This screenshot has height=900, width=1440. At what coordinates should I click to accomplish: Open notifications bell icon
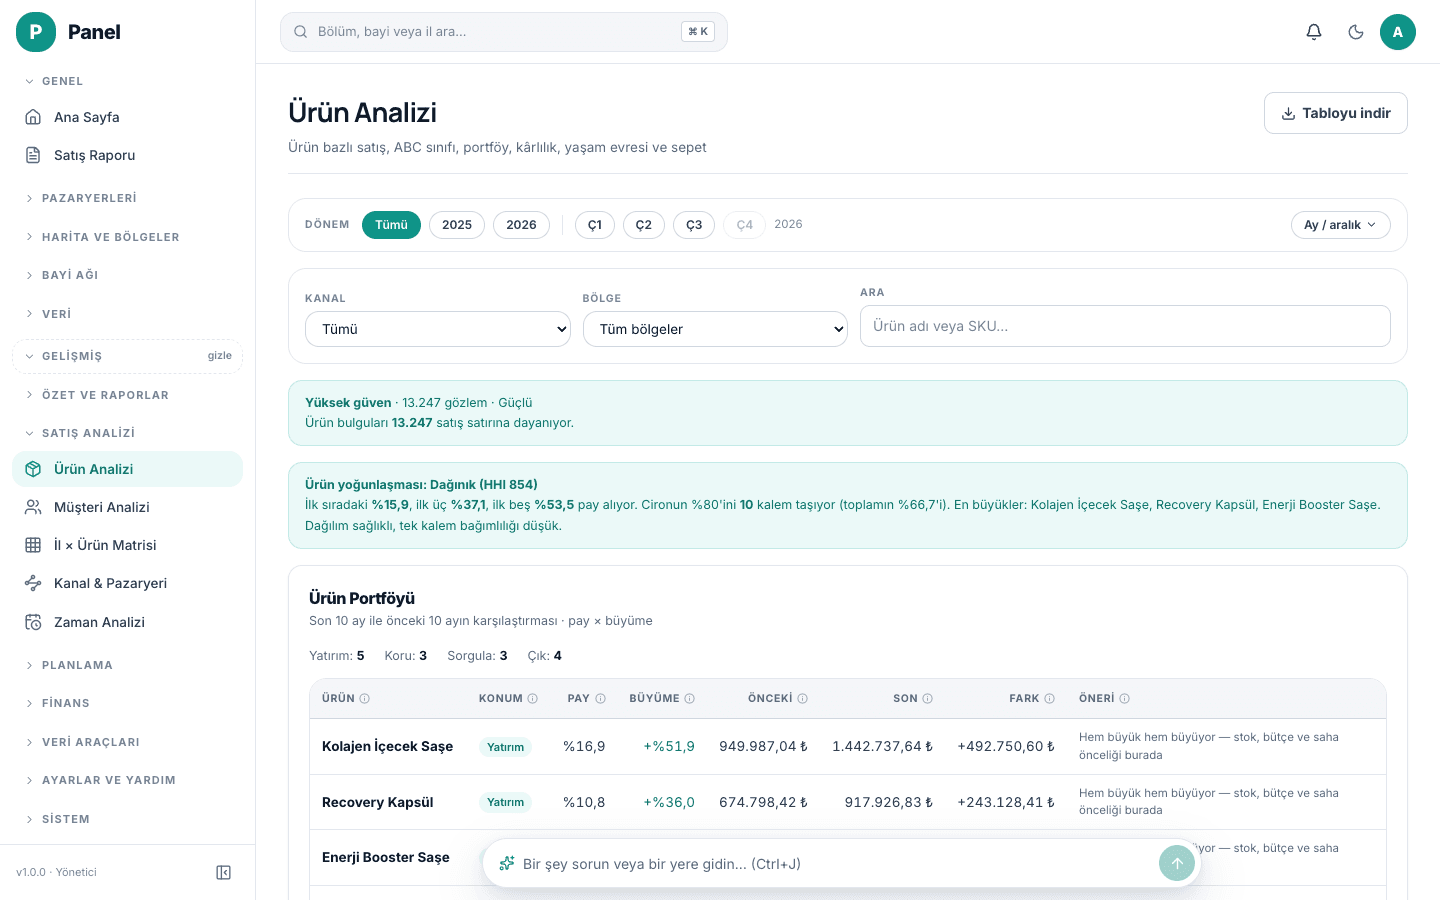[x=1314, y=32]
